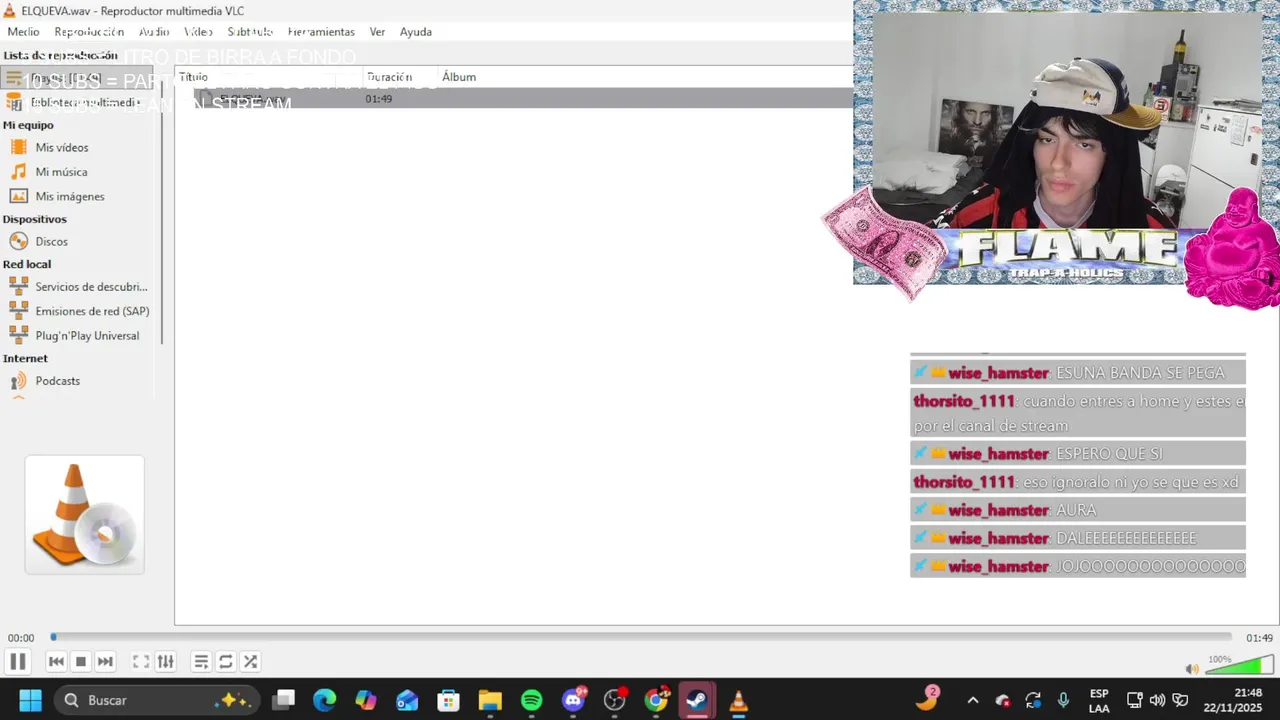The height and width of the screenshot is (720, 1280).
Task: Select Mis imágenes in the sidebar
Action: 70,196
